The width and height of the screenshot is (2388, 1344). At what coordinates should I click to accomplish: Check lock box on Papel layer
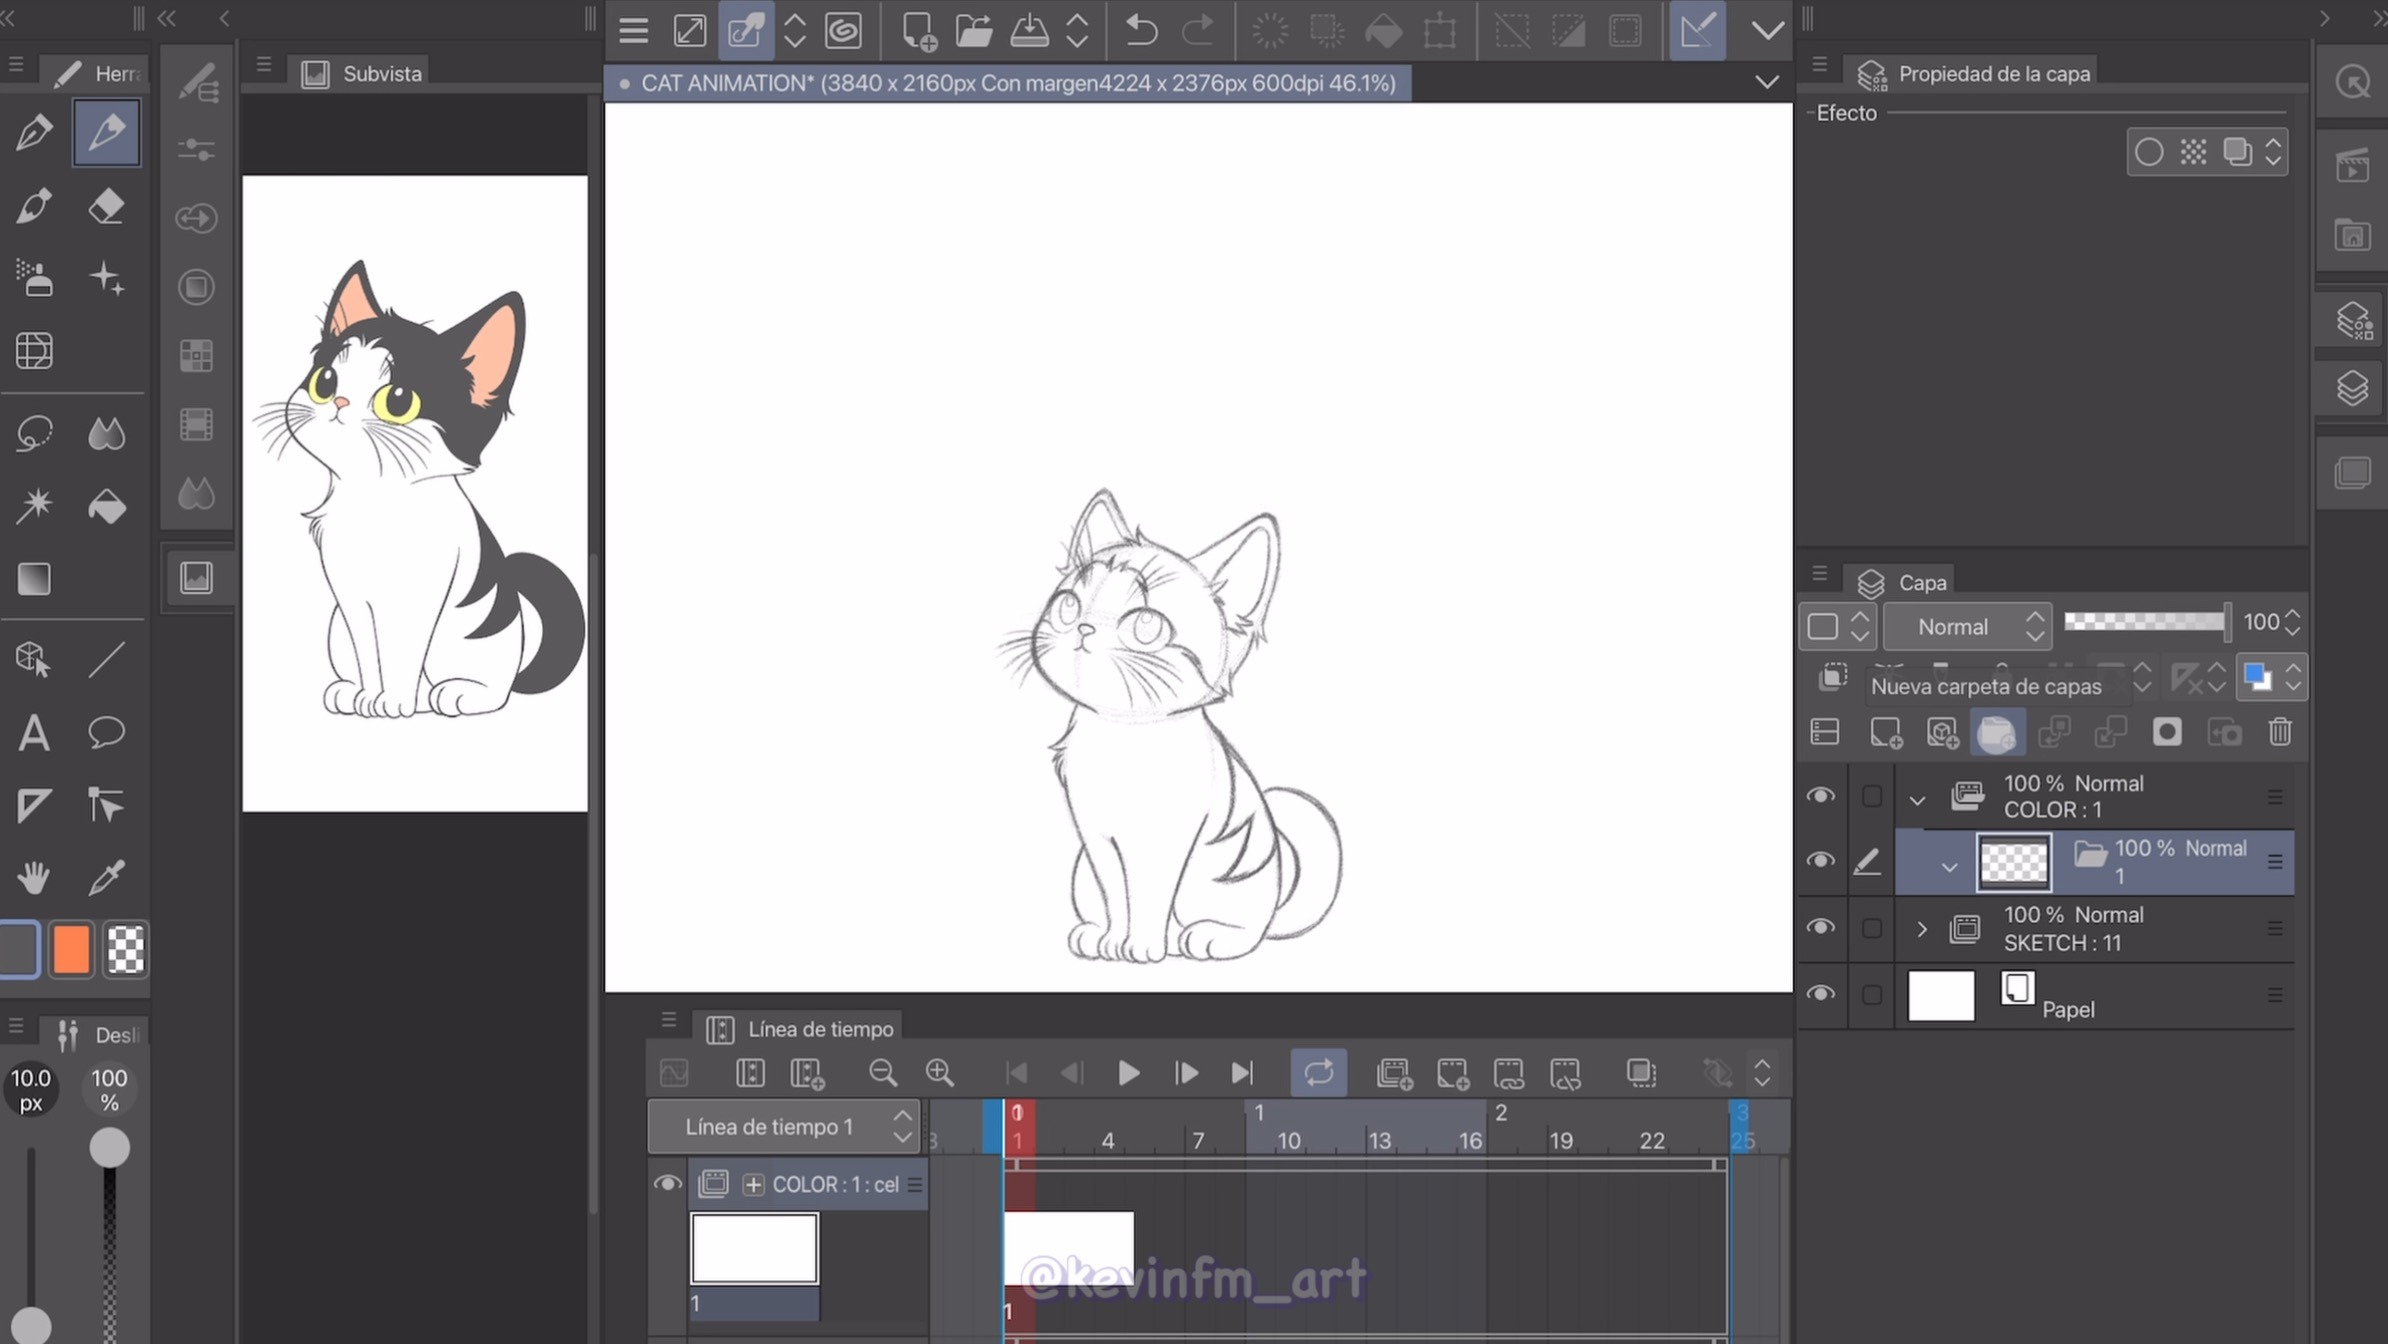tap(1872, 994)
